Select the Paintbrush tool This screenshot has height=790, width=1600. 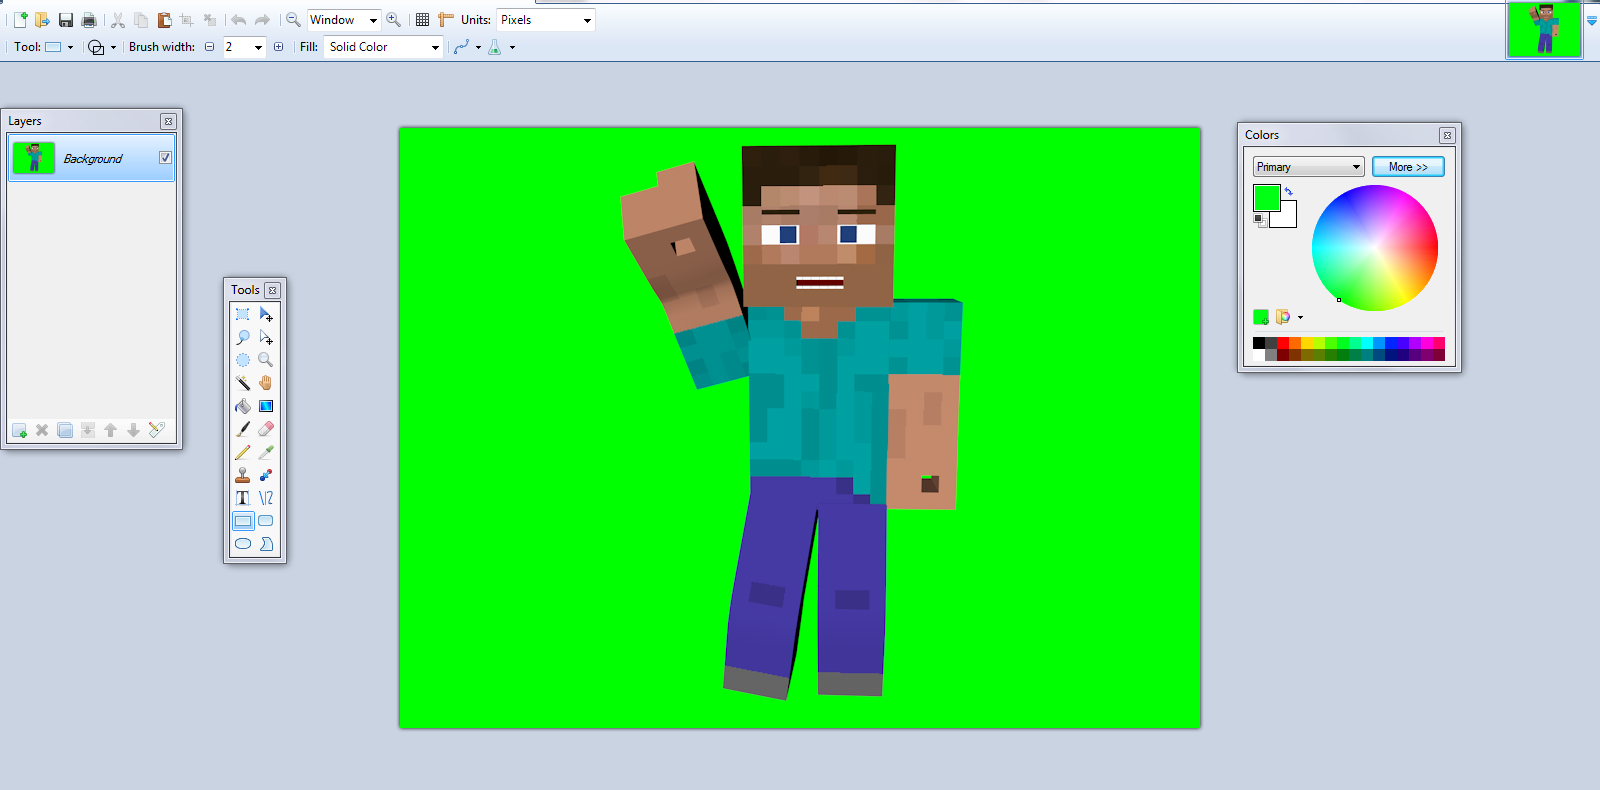click(243, 429)
